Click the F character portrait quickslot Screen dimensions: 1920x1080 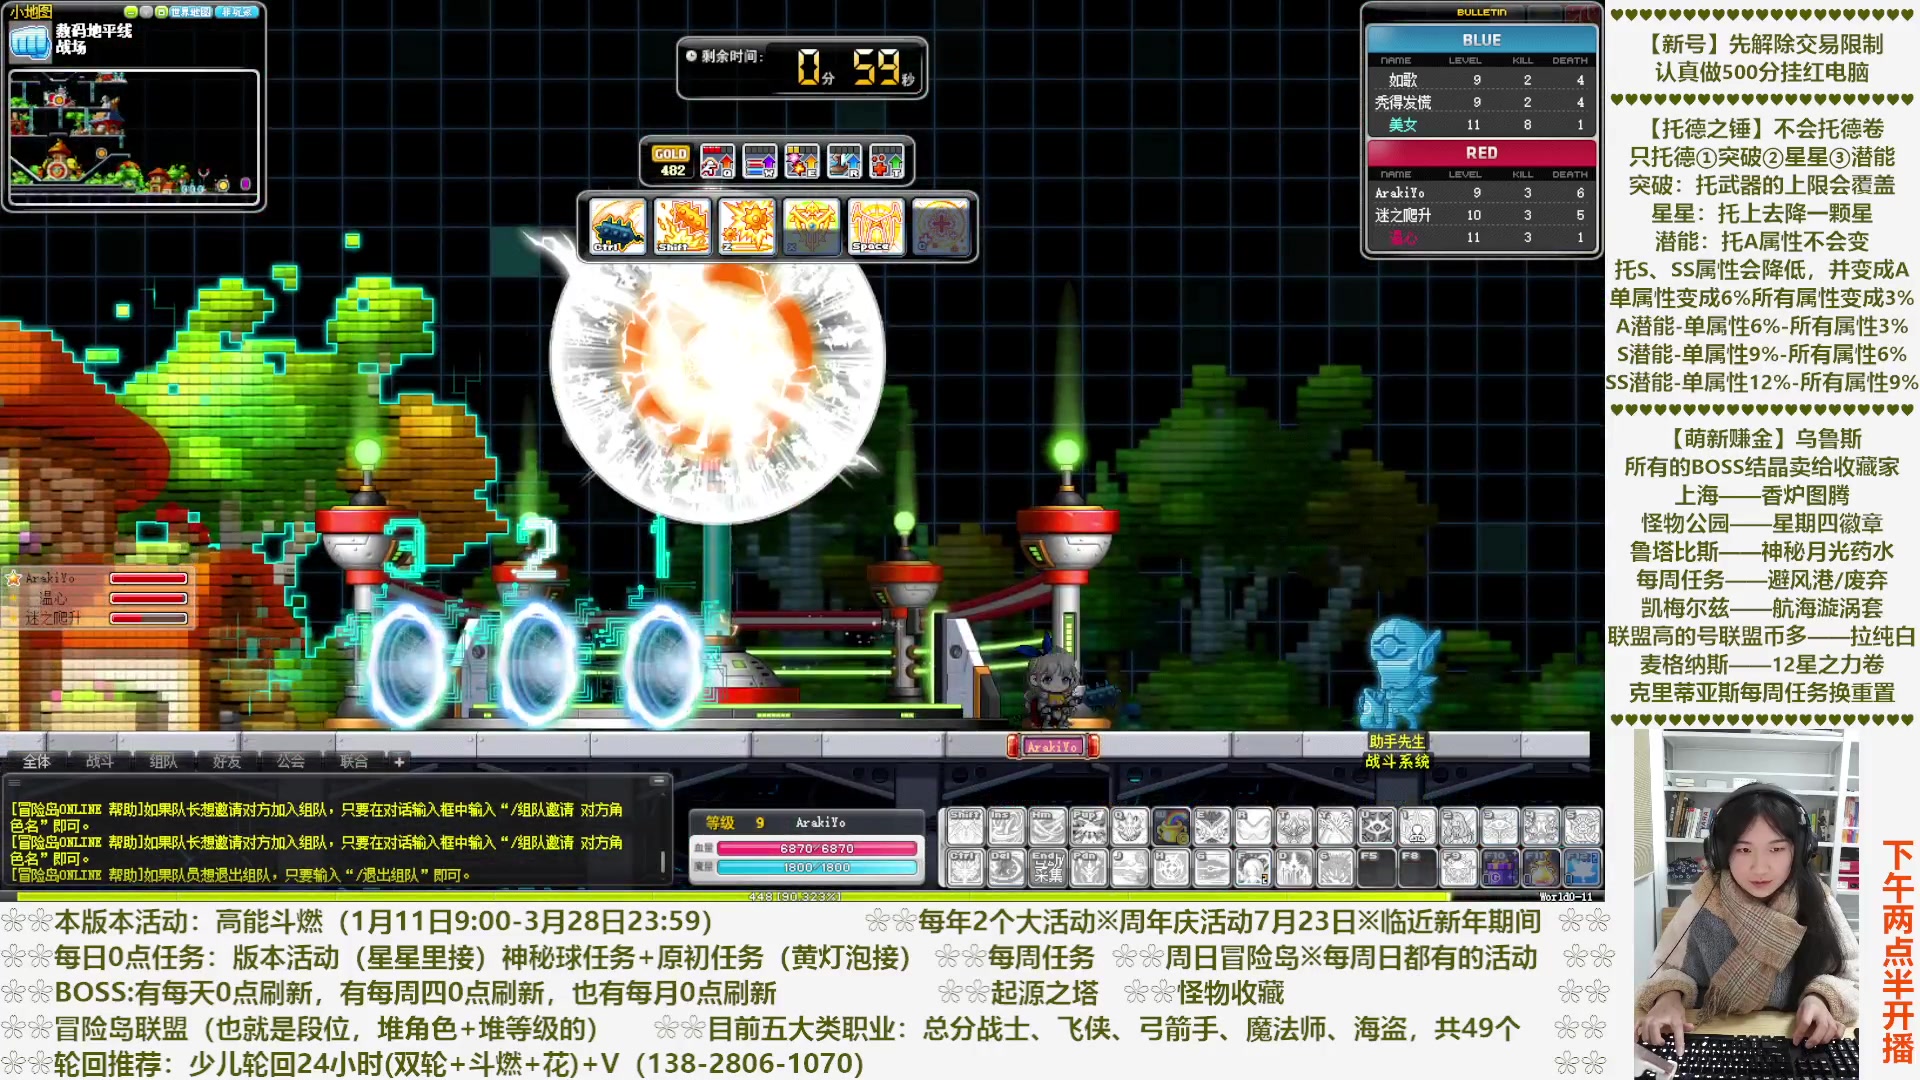tap(1253, 868)
